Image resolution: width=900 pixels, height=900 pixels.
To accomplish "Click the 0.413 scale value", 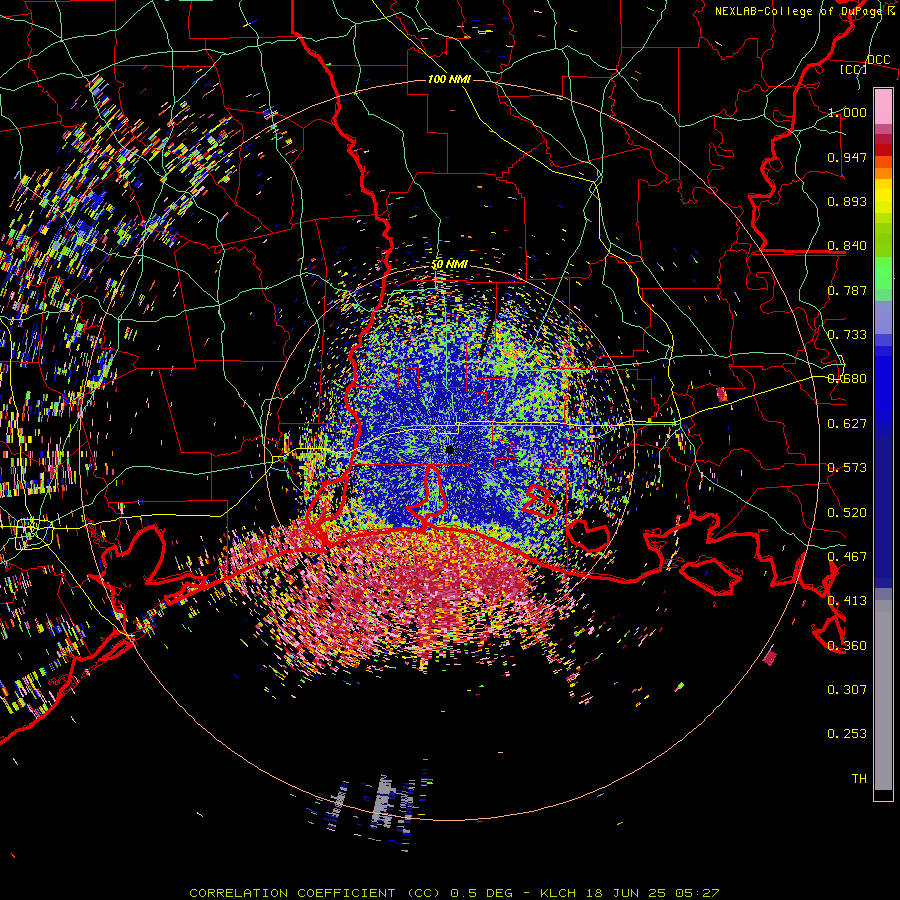I will 847,601.
